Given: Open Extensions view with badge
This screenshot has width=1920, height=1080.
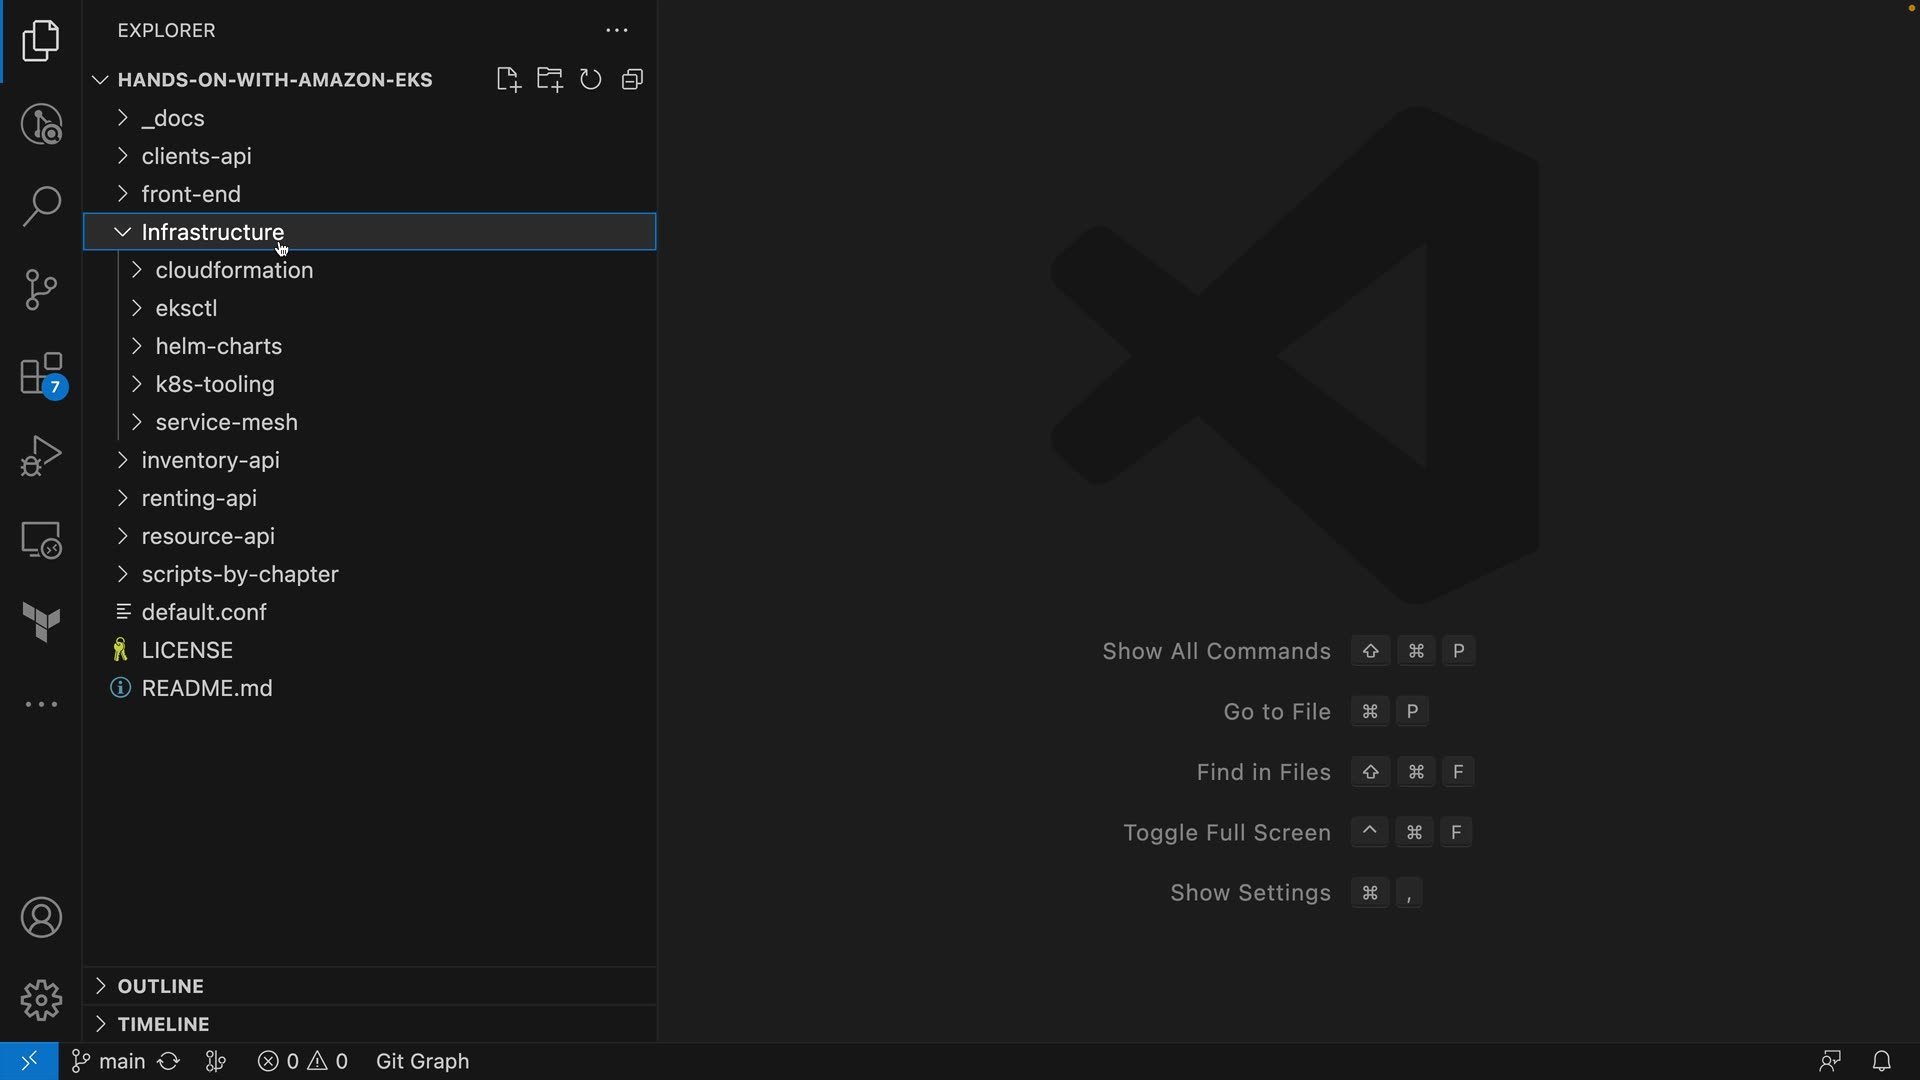Looking at the screenshot, I should coord(41,375).
